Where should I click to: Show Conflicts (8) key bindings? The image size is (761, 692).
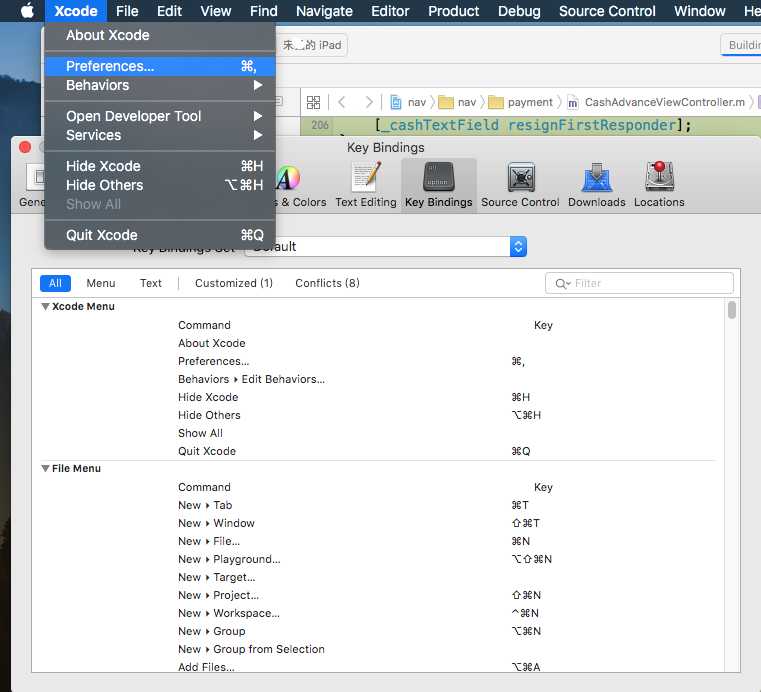point(328,283)
